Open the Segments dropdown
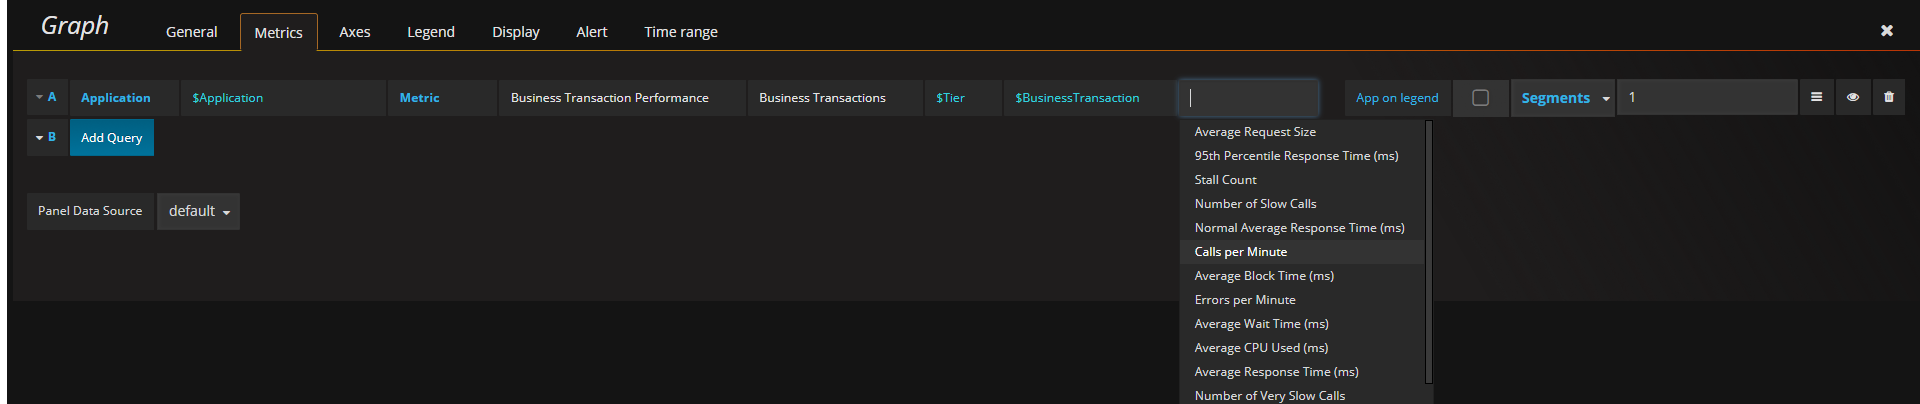1920x404 pixels. (1563, 98)
